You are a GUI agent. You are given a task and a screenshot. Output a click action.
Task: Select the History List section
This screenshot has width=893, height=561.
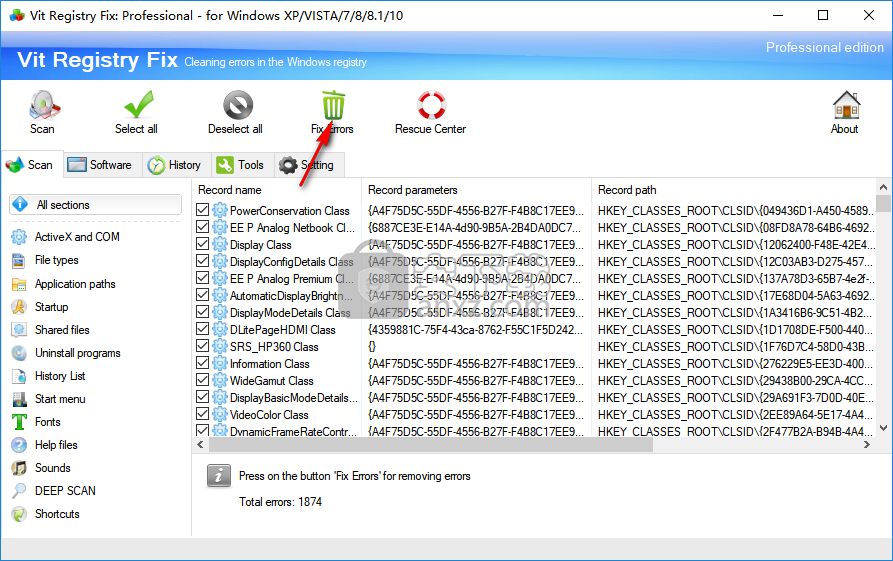click(x=60, y=376)
